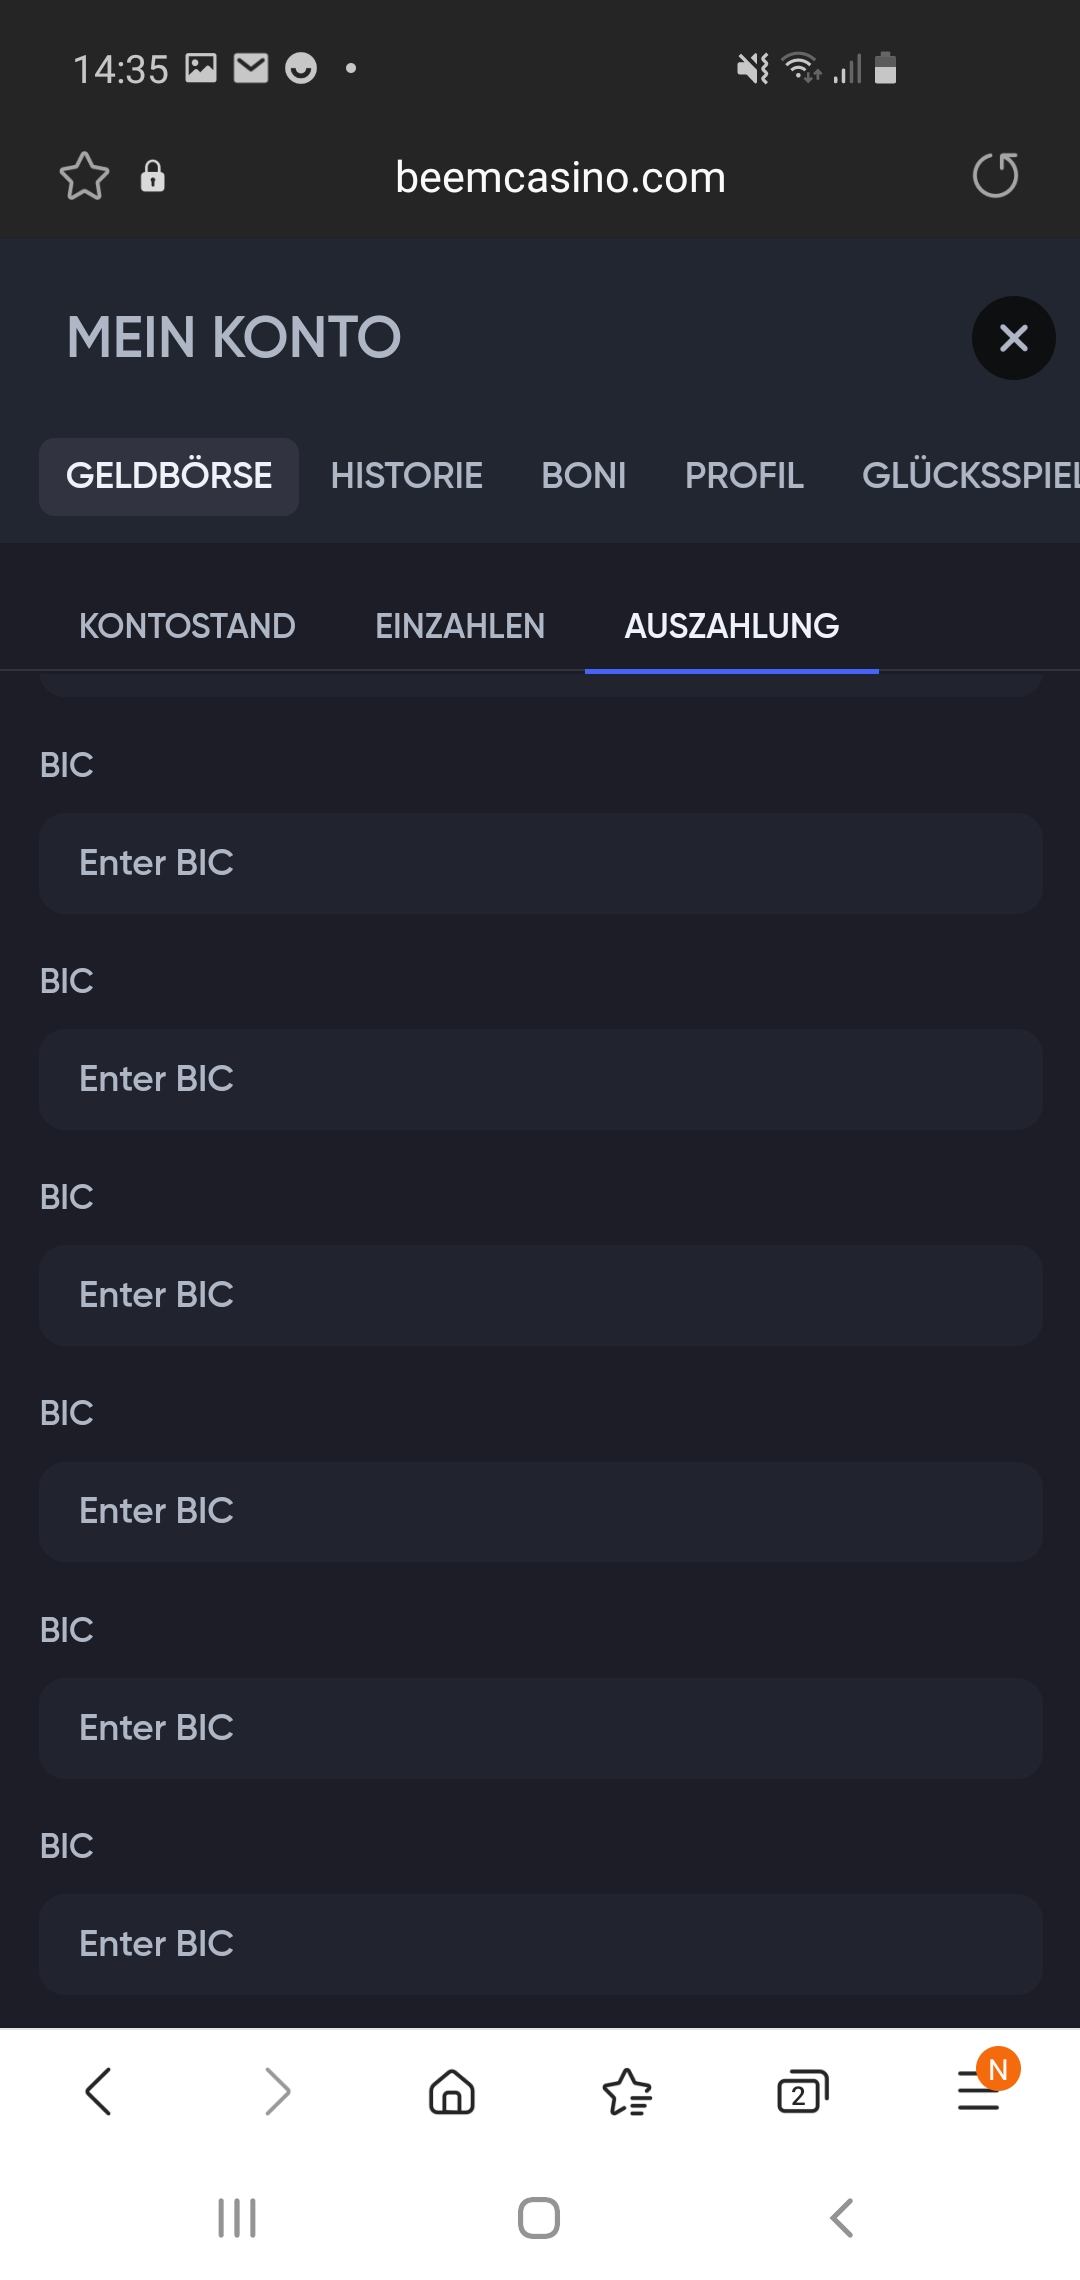The height and width of the screenshot is (2280, 1080).
Task: Open the browser home page
Action: point(451,2091)
